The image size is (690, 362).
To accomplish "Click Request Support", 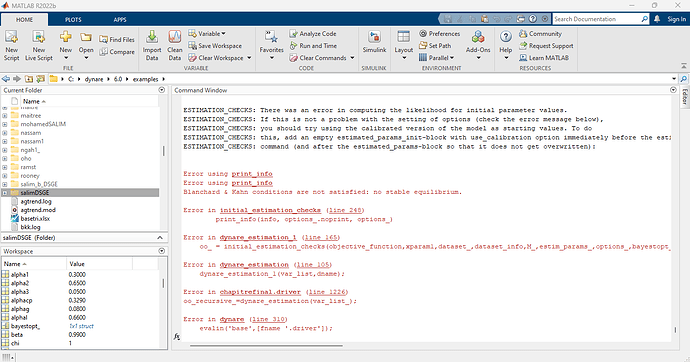I will point(546,46).
